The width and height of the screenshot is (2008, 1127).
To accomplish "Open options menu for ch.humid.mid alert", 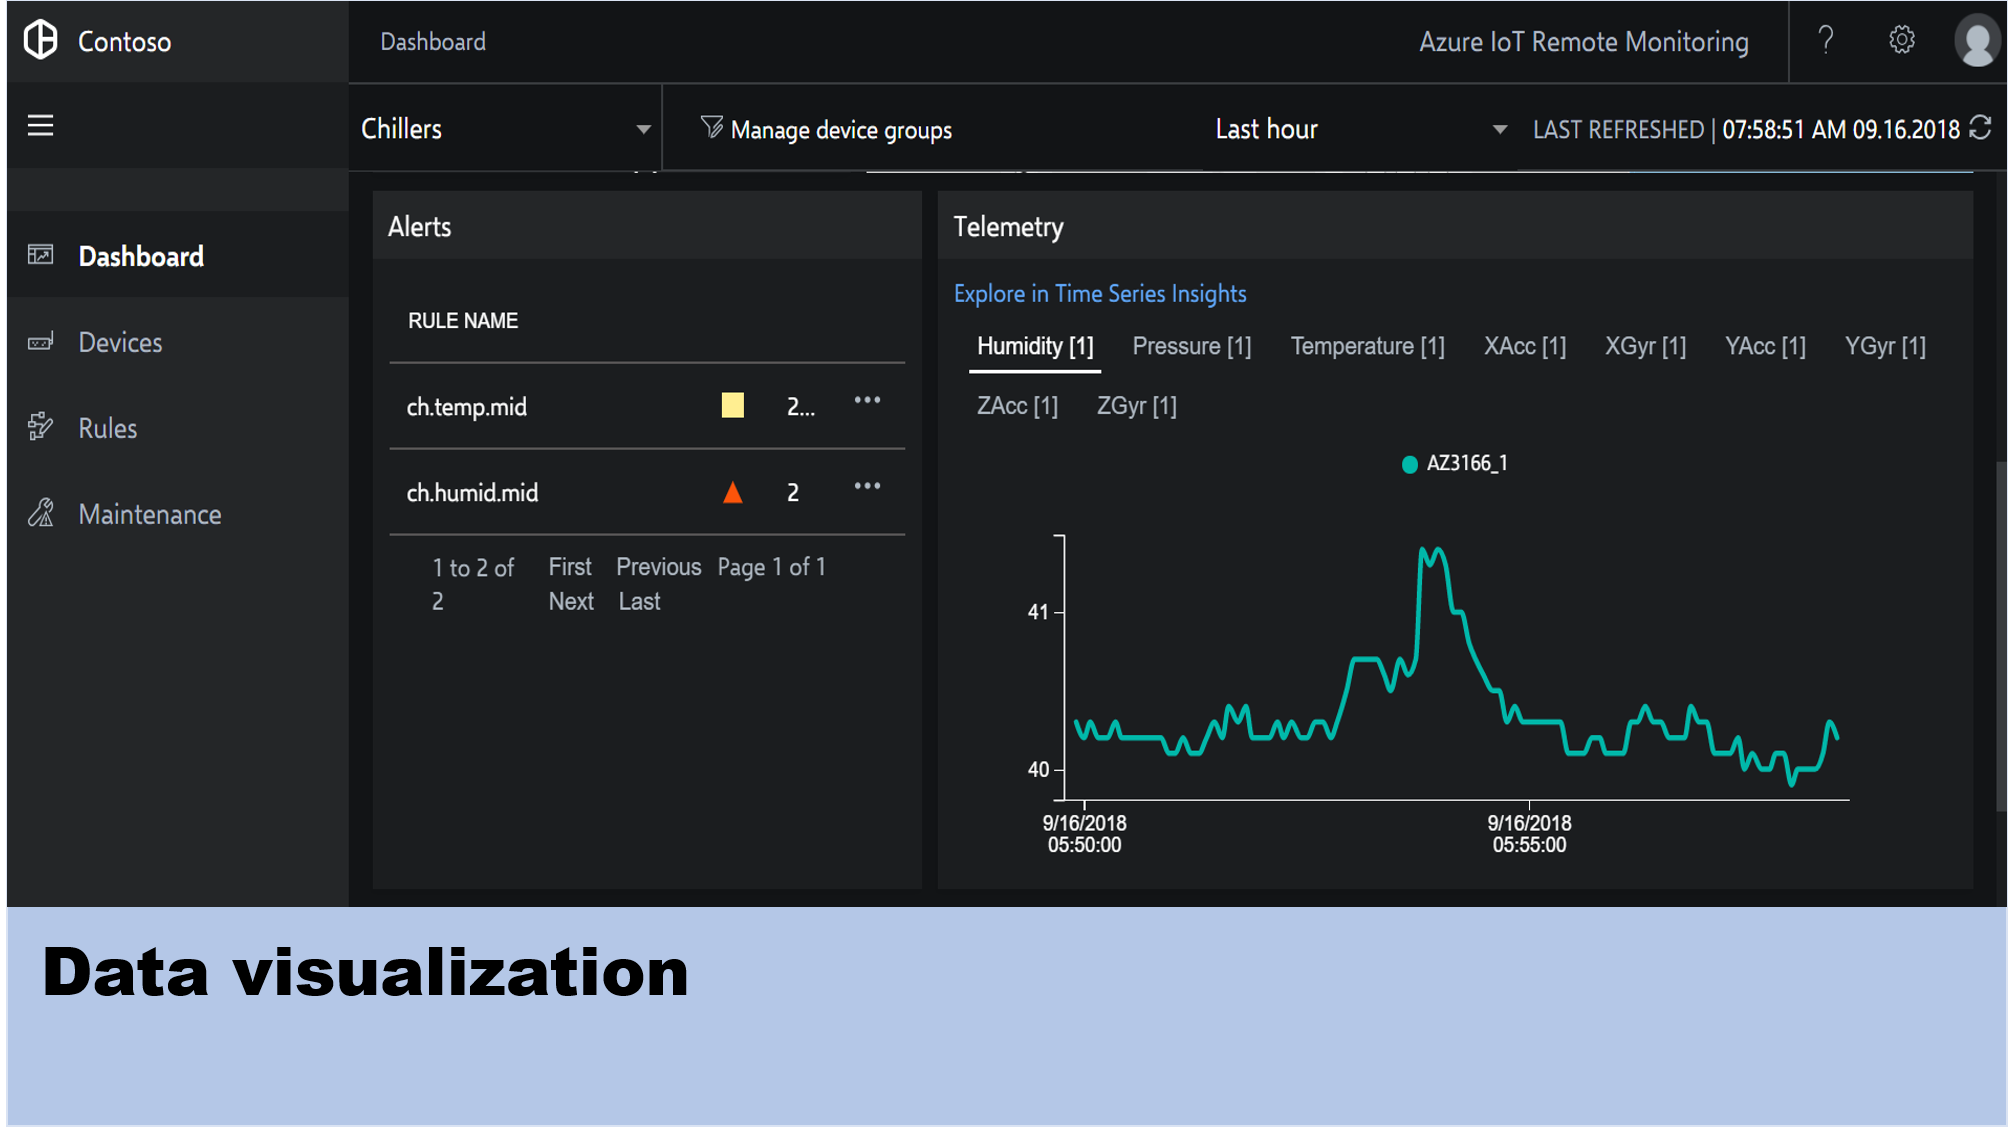I will 867,487.
